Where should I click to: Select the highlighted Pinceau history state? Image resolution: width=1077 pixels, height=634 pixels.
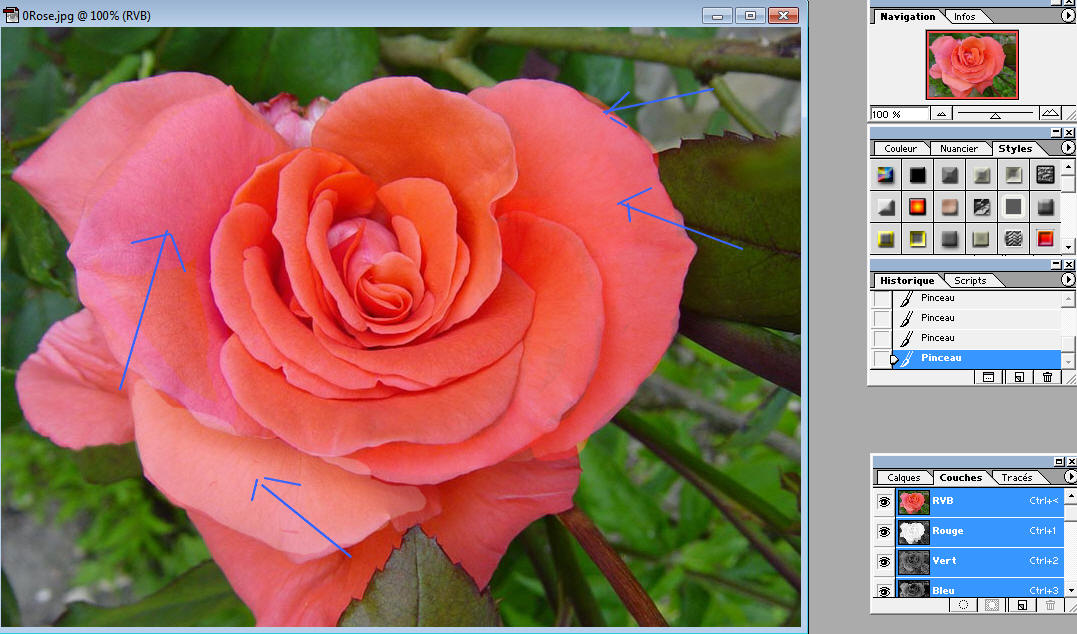[x=976, y=359]
